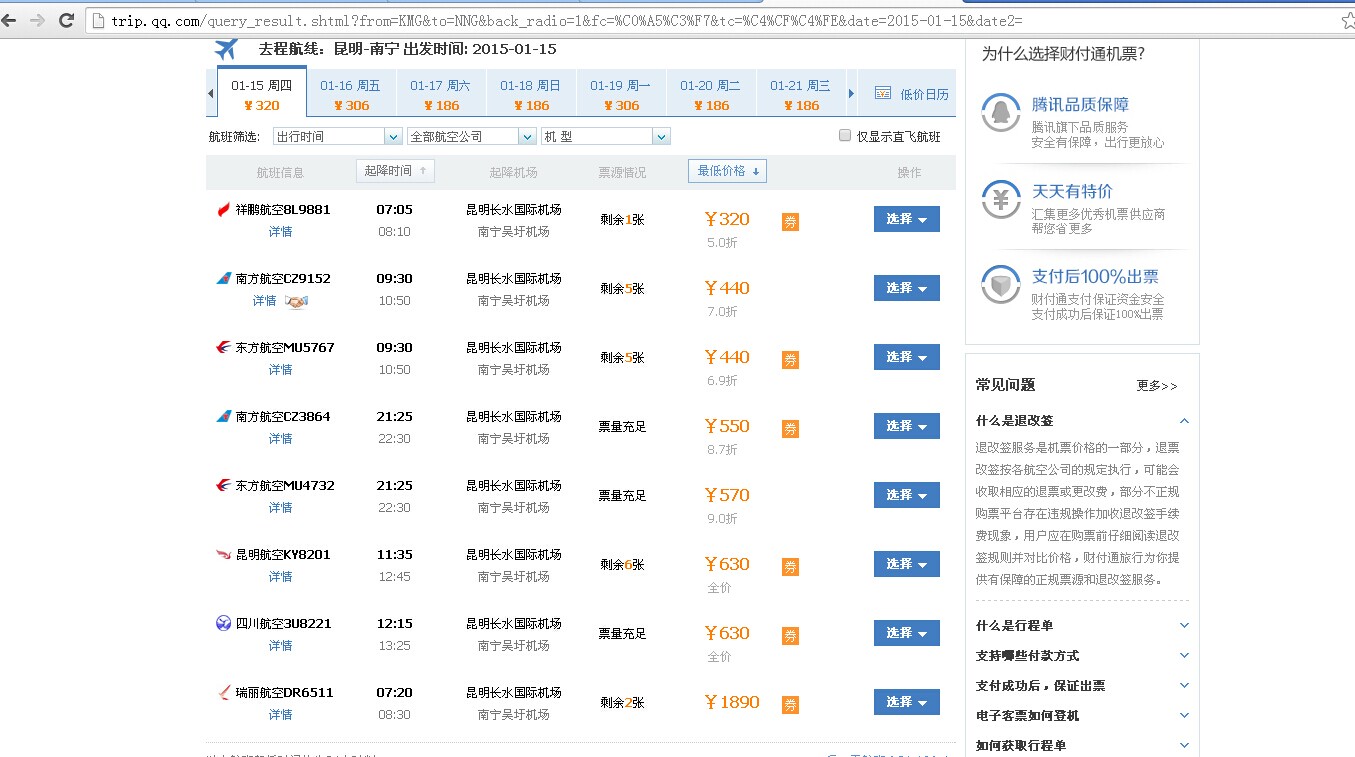Open 详情 for 昆明航空KY8201
The height and width of the screenshot is (757, 1355).
280,576
